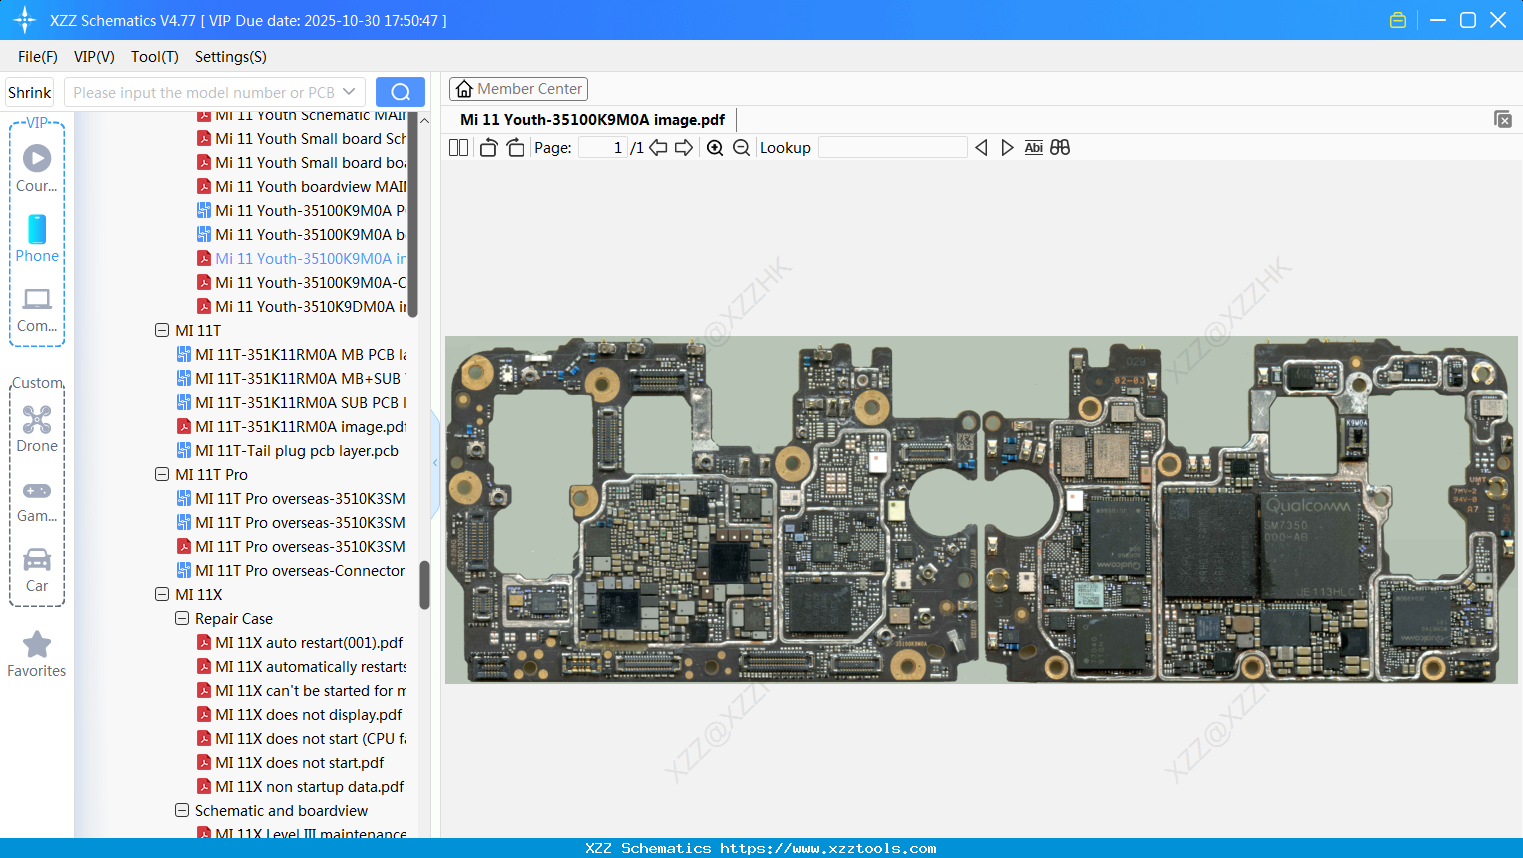Go to the next page with the forward arrow
1523x858 pixels.
684,147
